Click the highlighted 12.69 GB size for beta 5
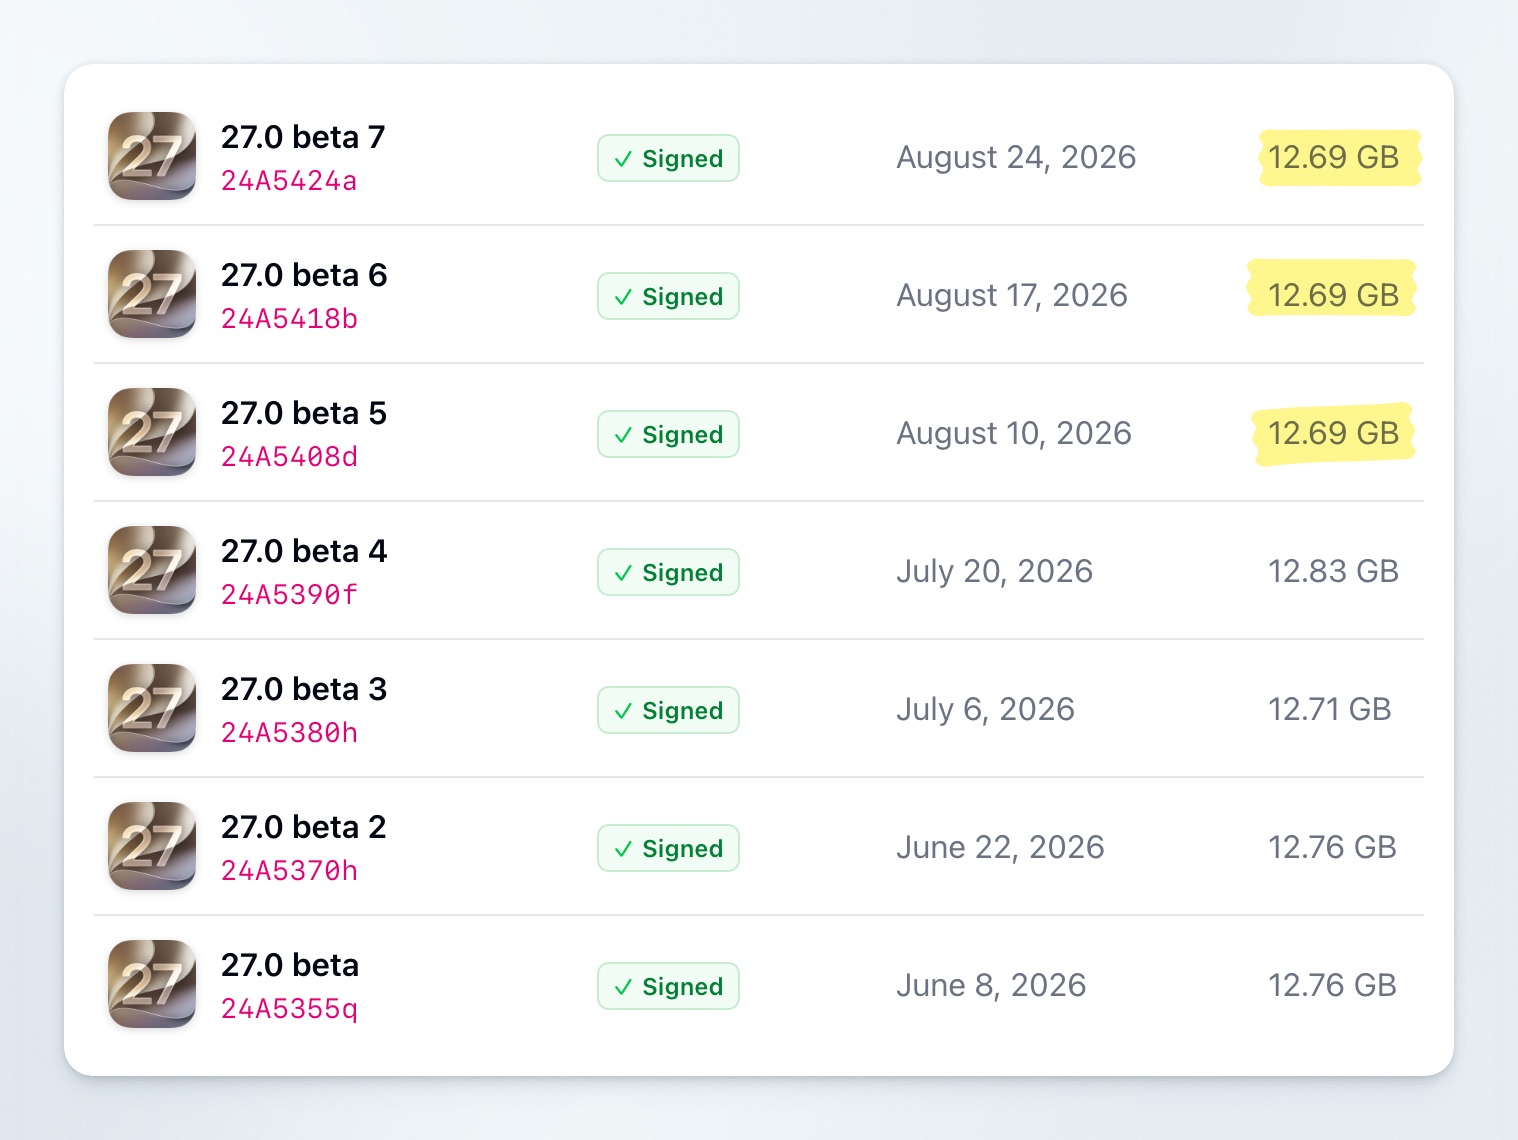This screenshot has height=1140, width=1518. pyautogui.click(x=1333, y=433)
